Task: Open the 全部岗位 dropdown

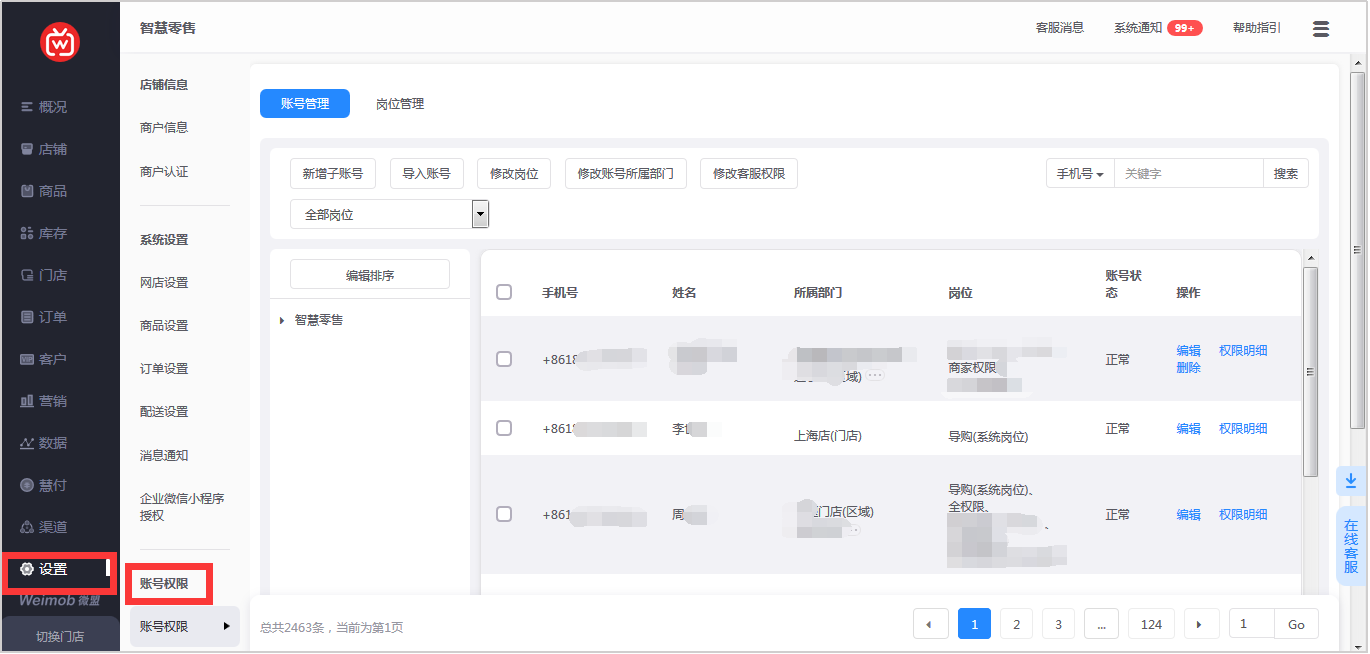Action: click(389, 214)
